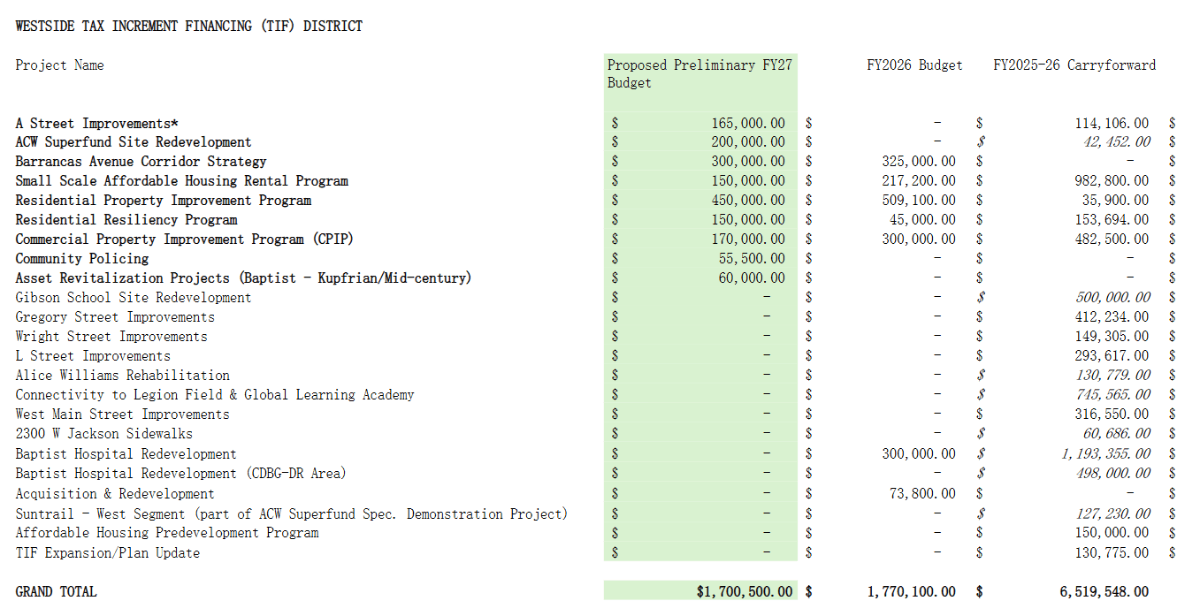Click Barrancas Avenue Corridor Strategy FY2026 value 325,000.00
The height and width of the screenshot is (616, 1200).
coord(918,161)
